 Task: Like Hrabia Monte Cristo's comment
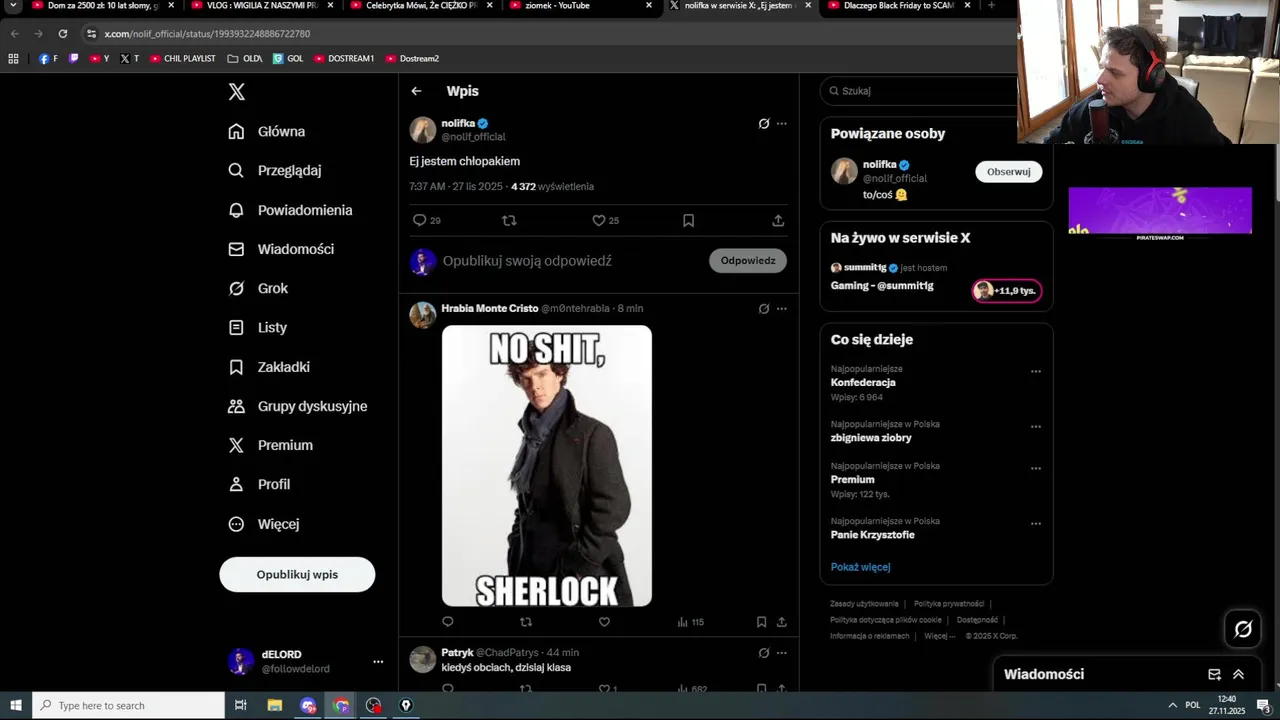pyautogui.click(x=604, y=622)
